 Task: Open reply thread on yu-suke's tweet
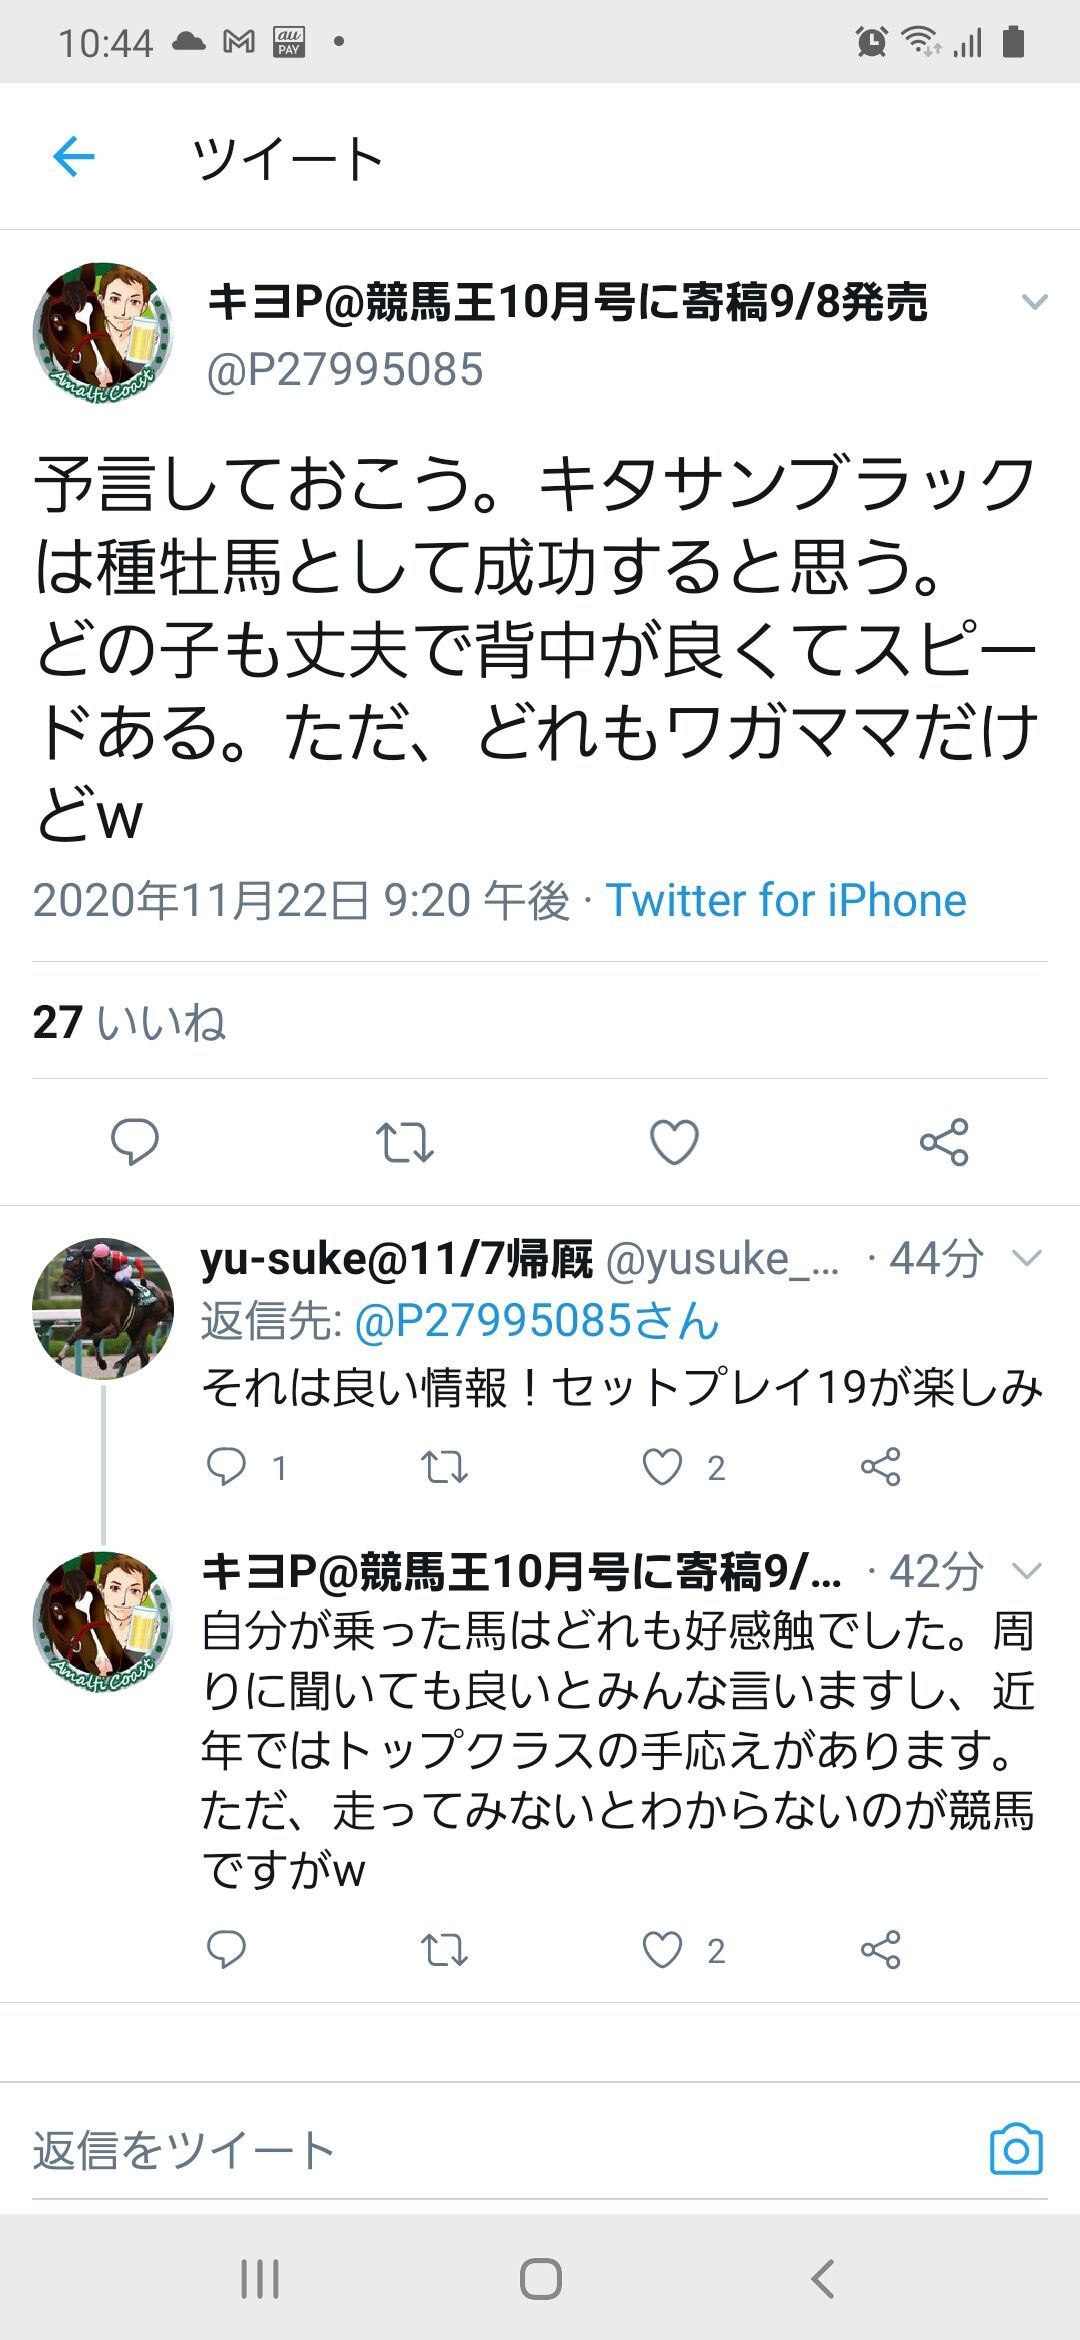click(x=226, y=1467)
